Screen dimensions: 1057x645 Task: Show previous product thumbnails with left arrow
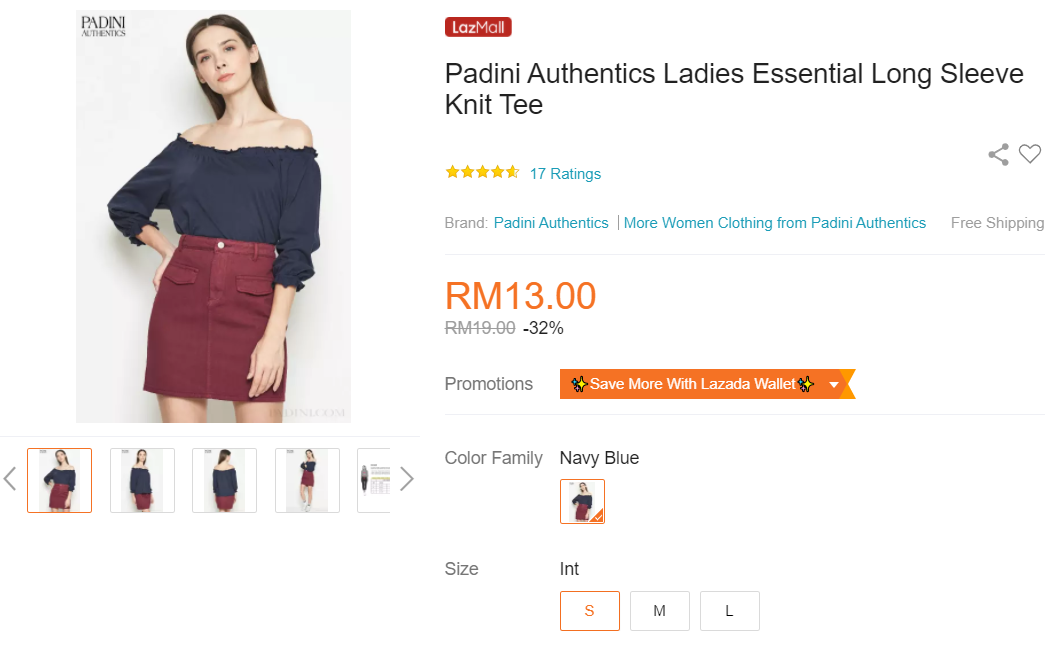(x=10, y=479)
